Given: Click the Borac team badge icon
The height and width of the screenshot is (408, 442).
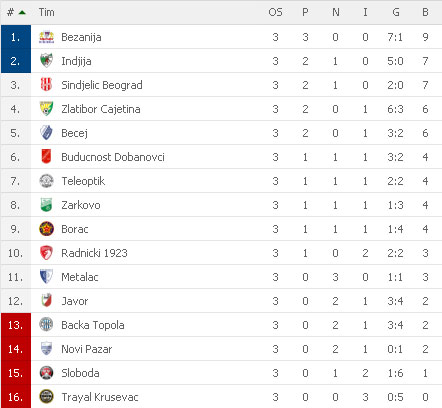Looking at the screenshot, I should [46, 229].
